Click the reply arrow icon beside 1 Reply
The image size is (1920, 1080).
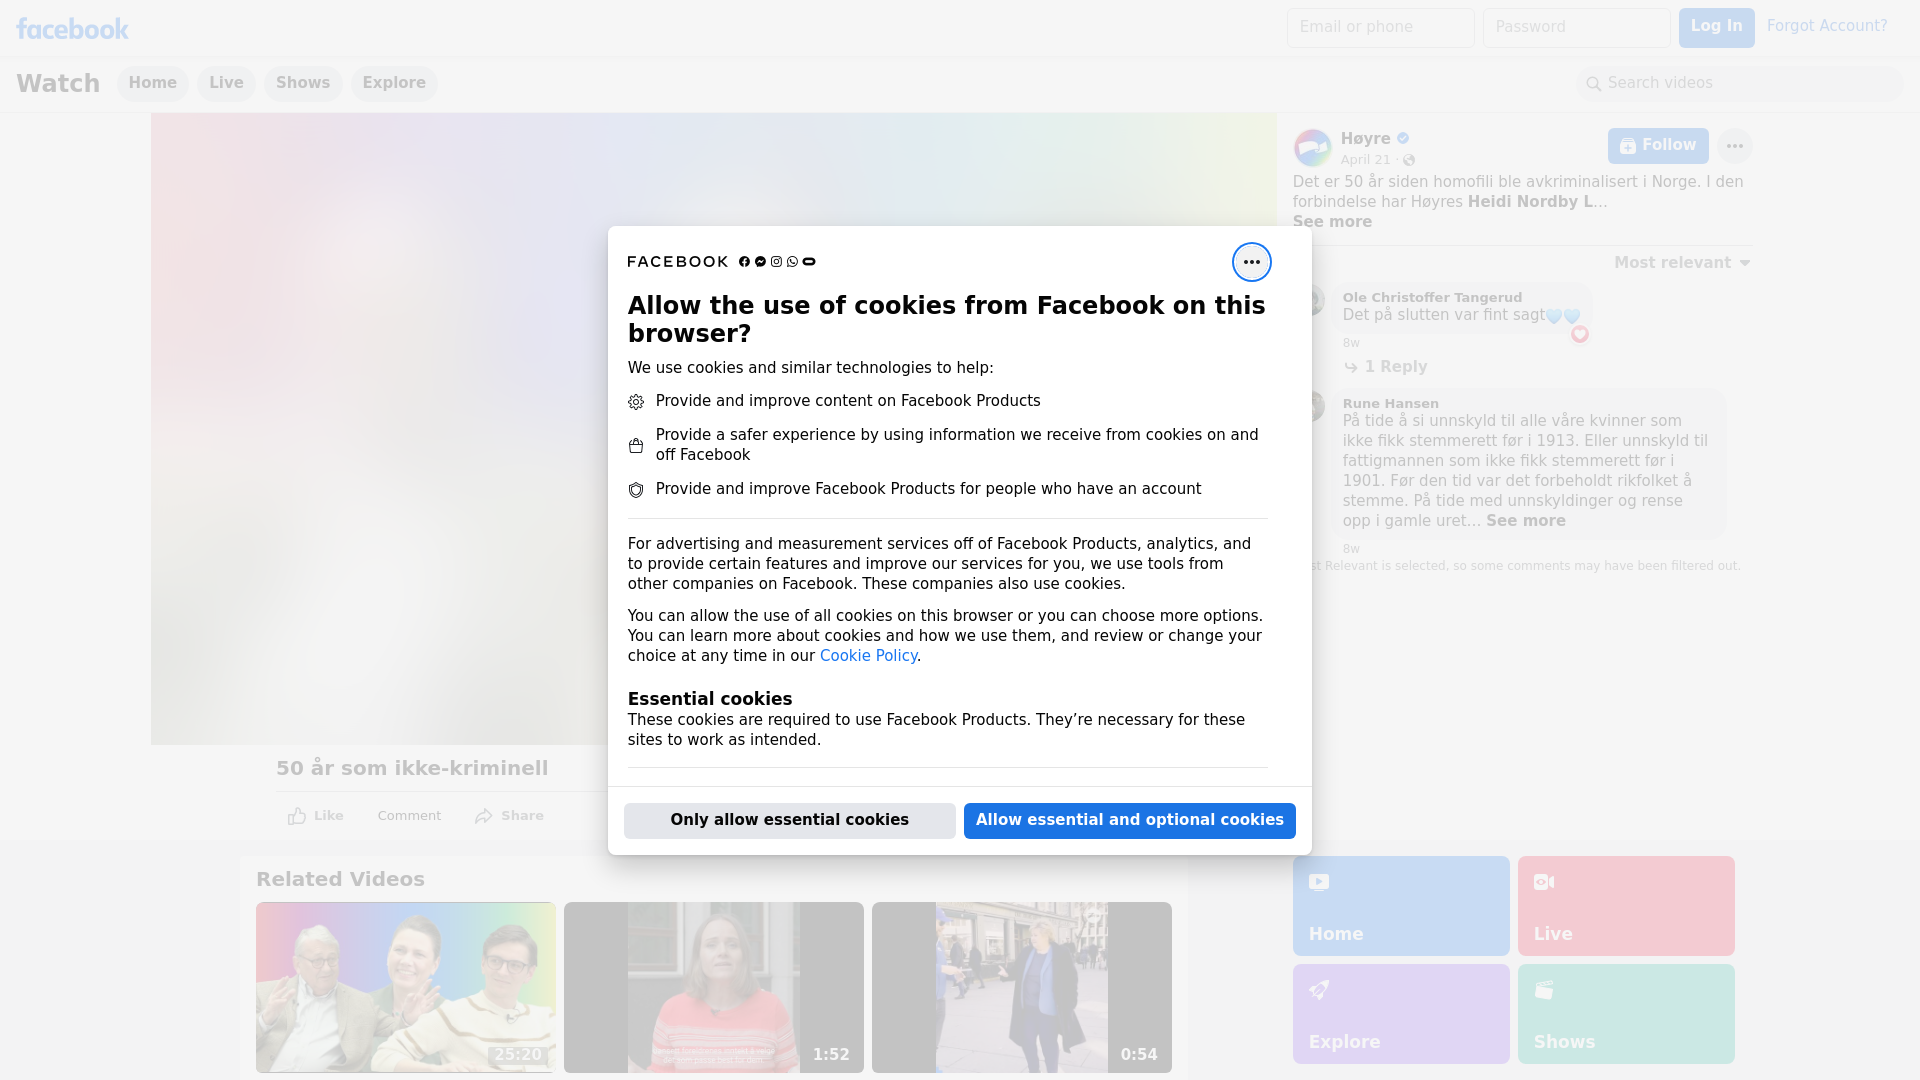[x=1351, y=368]
